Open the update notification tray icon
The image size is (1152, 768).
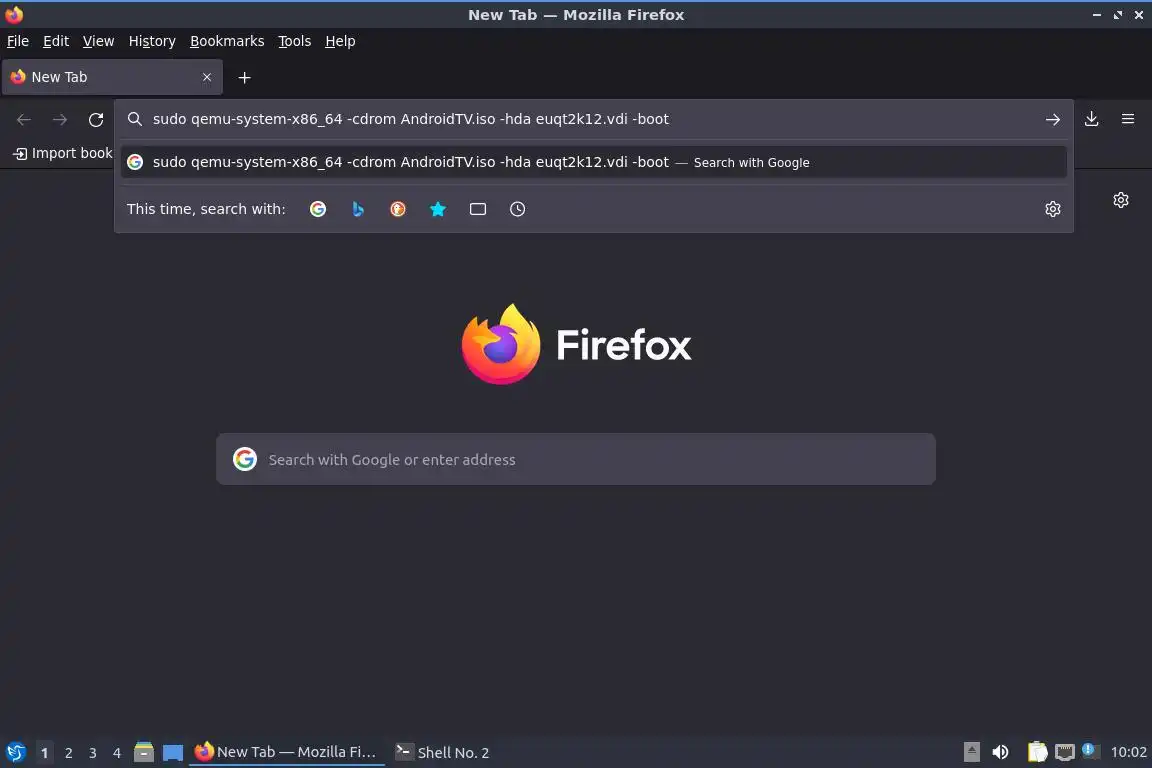coord(1090,750)
